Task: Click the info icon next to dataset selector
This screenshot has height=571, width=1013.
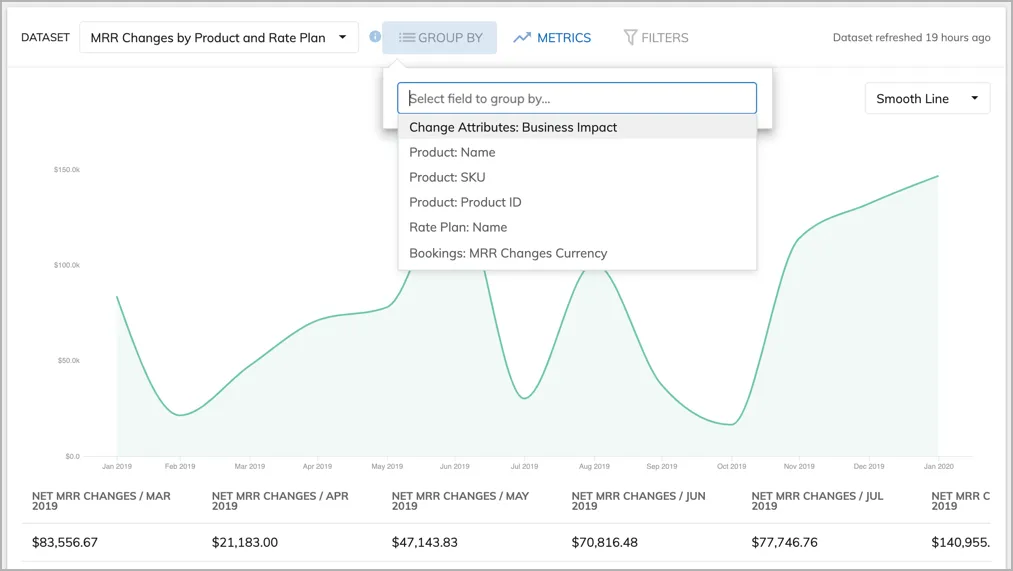Action: coord(375,37)
